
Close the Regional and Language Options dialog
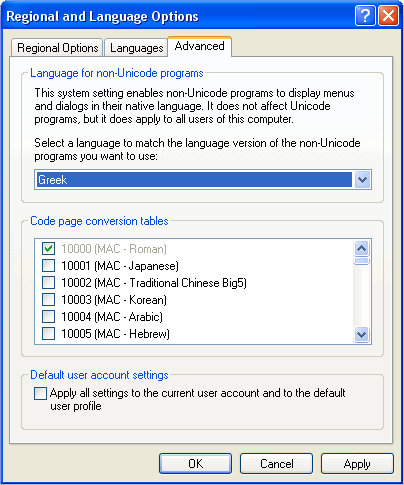click(x=388, y=15)
